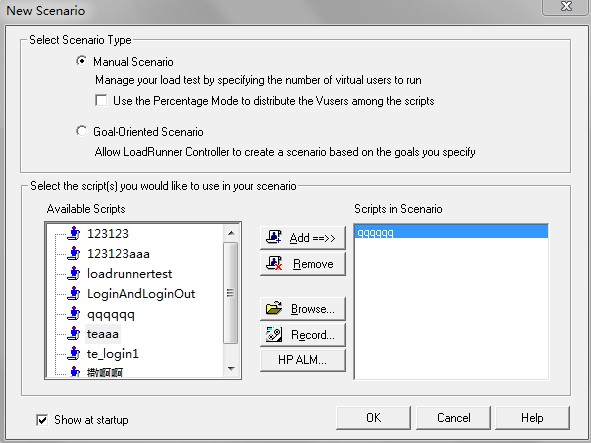
Task: Click the down arrow of scripts list
Action: tap(231, 368)
